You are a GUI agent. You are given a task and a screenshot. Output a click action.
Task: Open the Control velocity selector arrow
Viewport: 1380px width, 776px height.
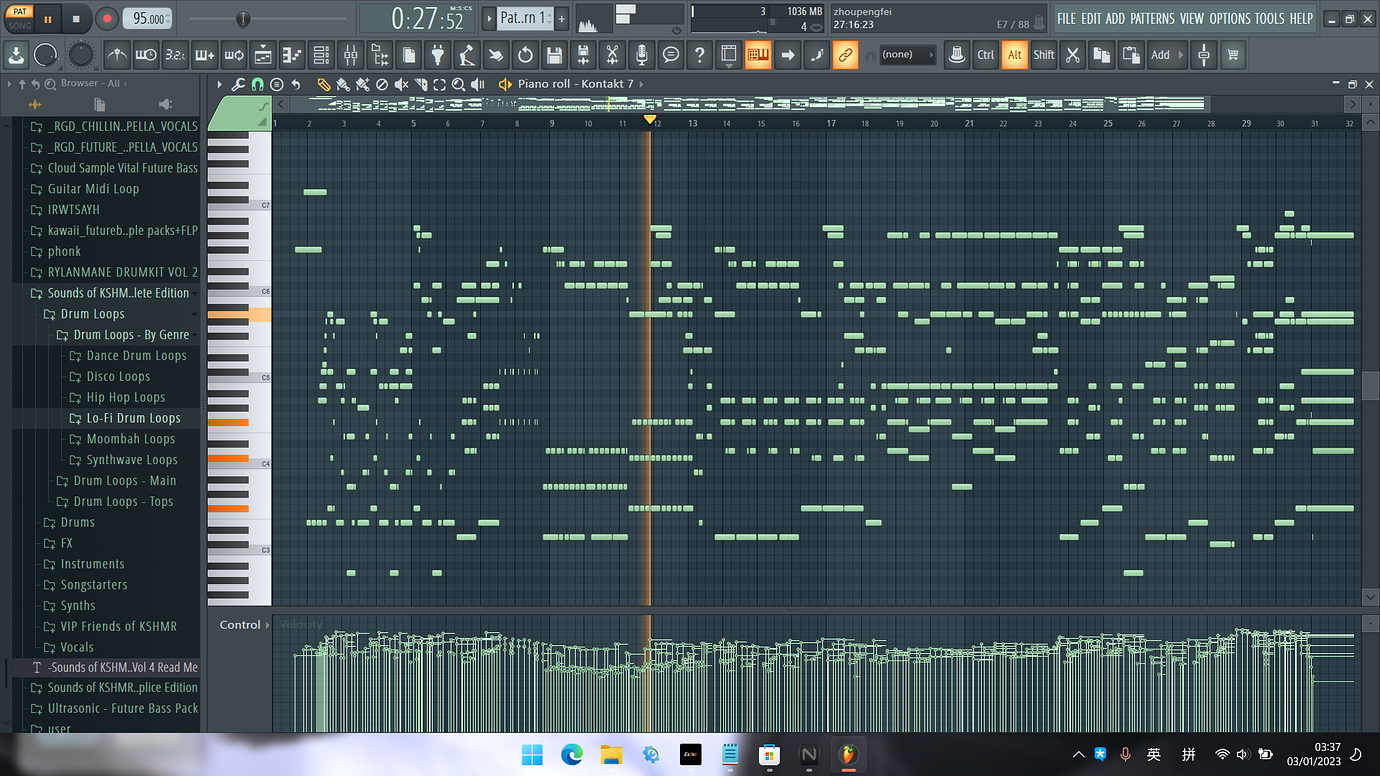[268, 625]
